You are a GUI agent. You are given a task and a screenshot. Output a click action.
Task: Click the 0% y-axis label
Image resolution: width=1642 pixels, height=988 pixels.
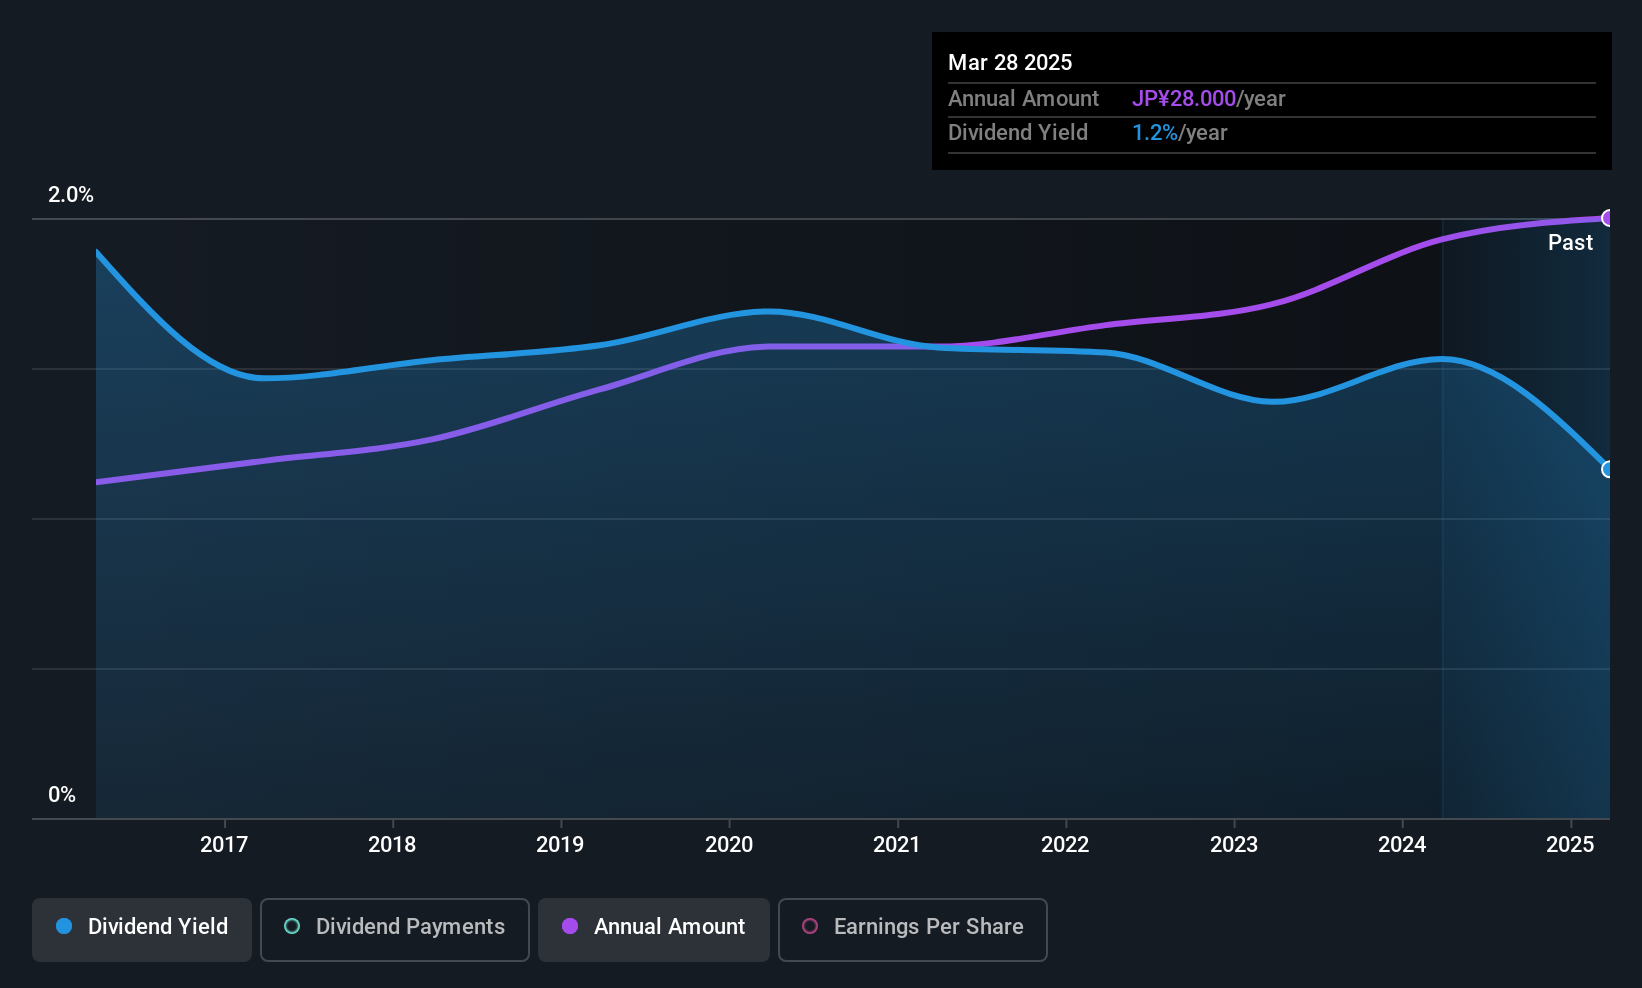tap(62, 795)
